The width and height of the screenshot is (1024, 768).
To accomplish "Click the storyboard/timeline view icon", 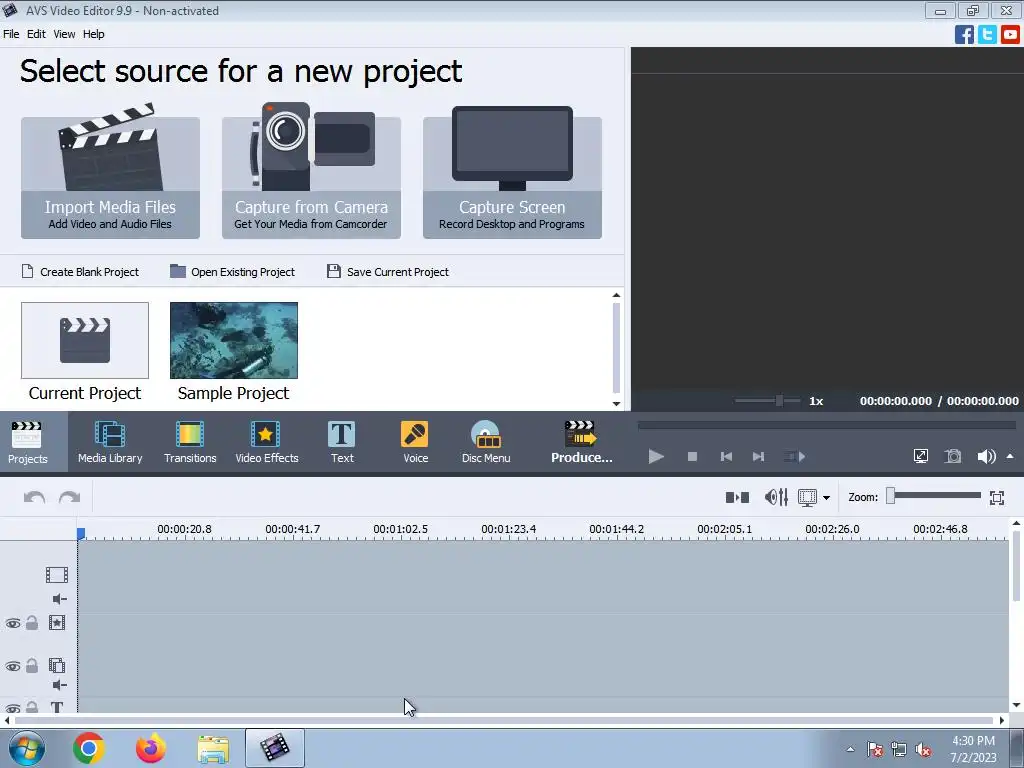I will point(807,498).
